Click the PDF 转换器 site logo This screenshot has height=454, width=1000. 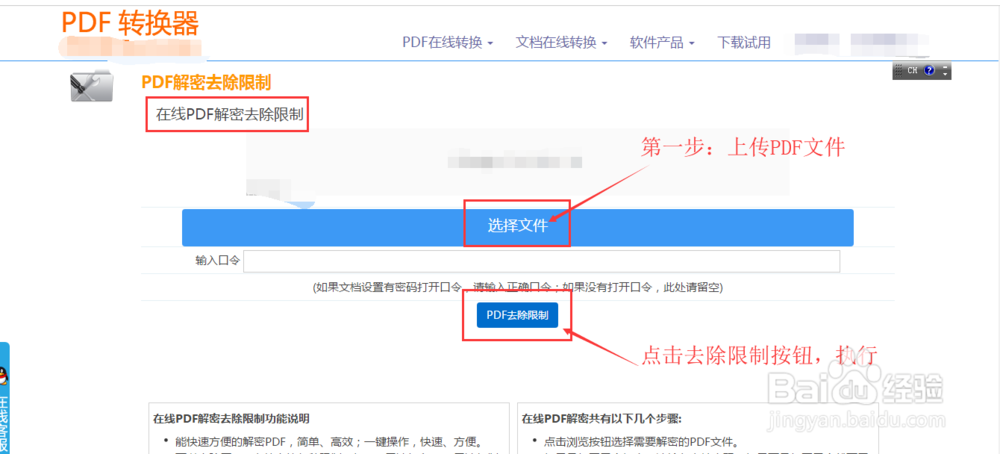(130, 24)
